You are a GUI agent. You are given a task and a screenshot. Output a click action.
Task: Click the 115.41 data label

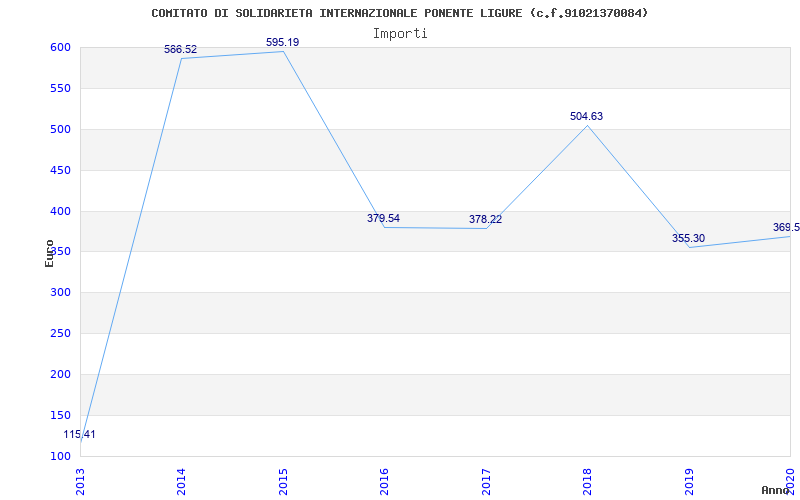pyautogui.click(x=80, y=435)
